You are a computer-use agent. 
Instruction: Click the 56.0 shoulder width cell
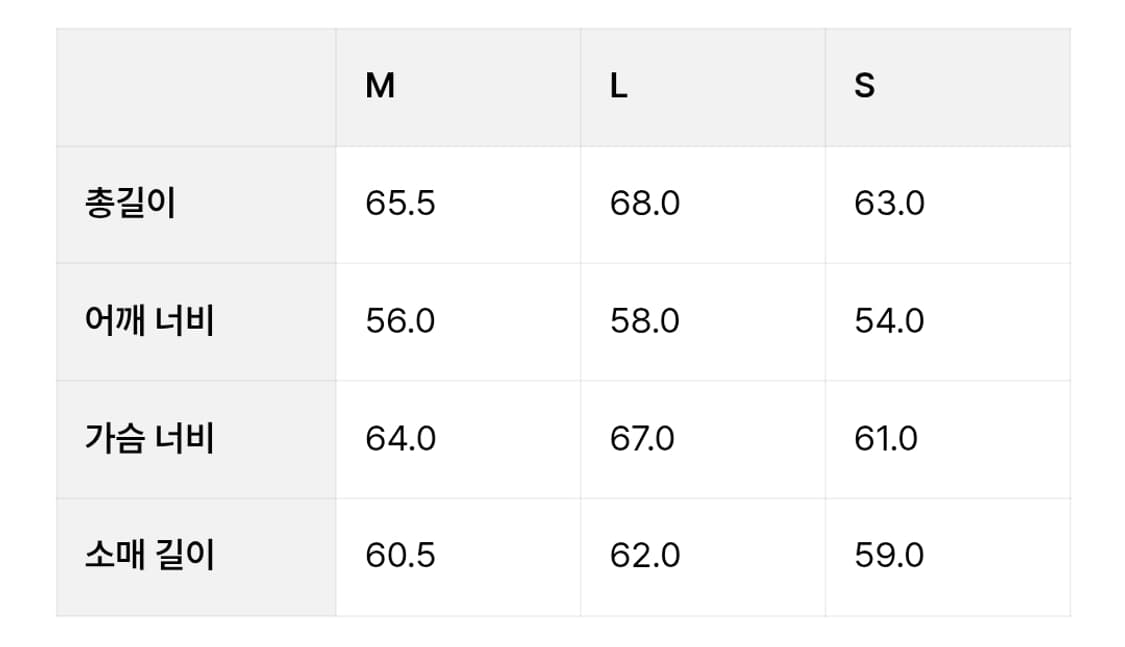point(400,321)
